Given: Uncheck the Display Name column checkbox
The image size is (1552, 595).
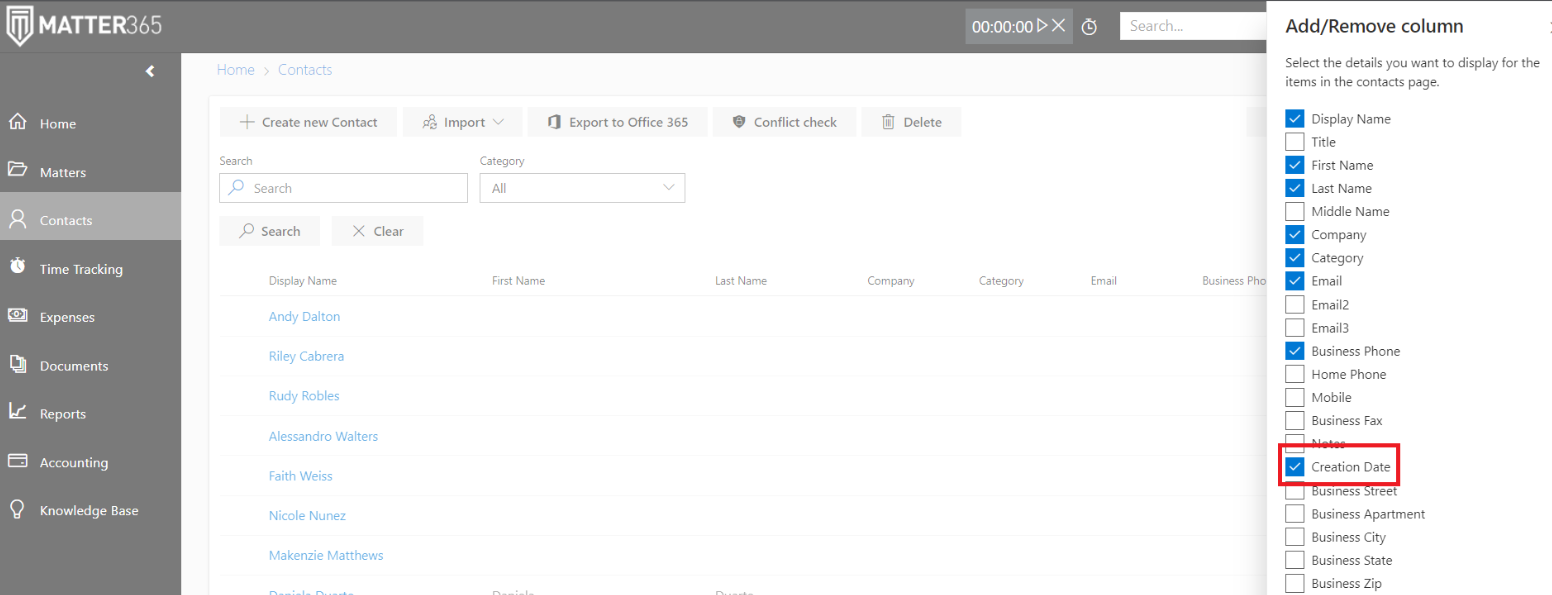Looking at the screenshot, I should [x=1295, y=118].
